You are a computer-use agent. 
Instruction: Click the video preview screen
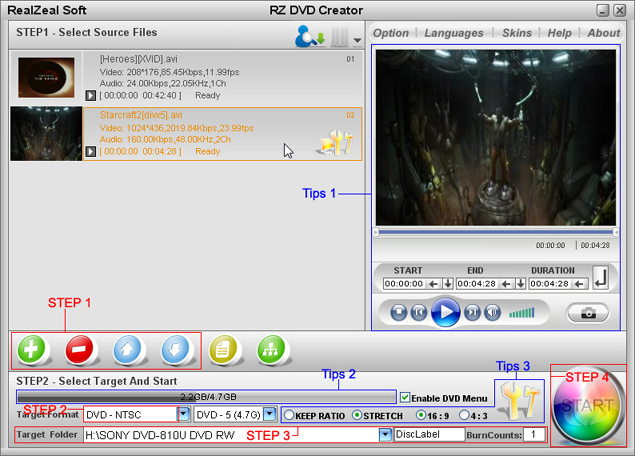(496, 138)
